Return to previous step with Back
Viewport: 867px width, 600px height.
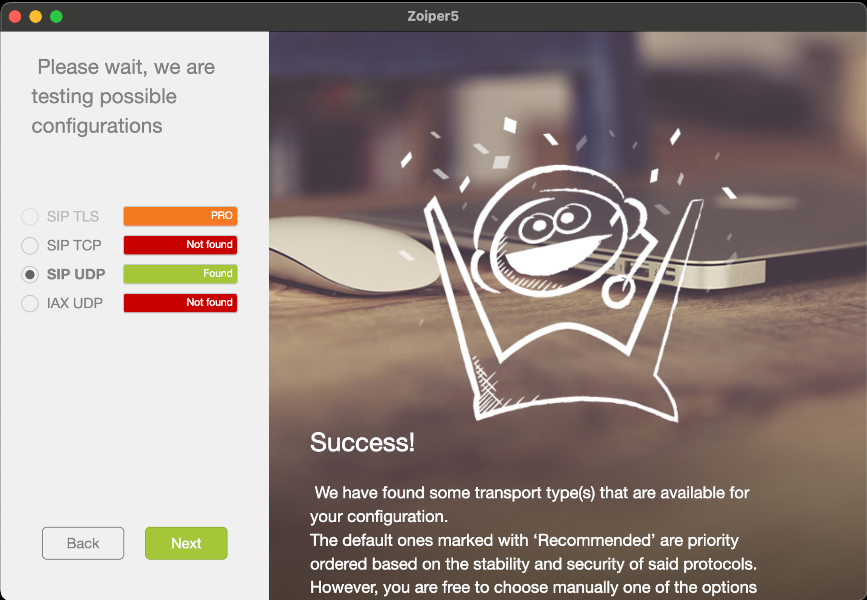click(x=83, y=543)
